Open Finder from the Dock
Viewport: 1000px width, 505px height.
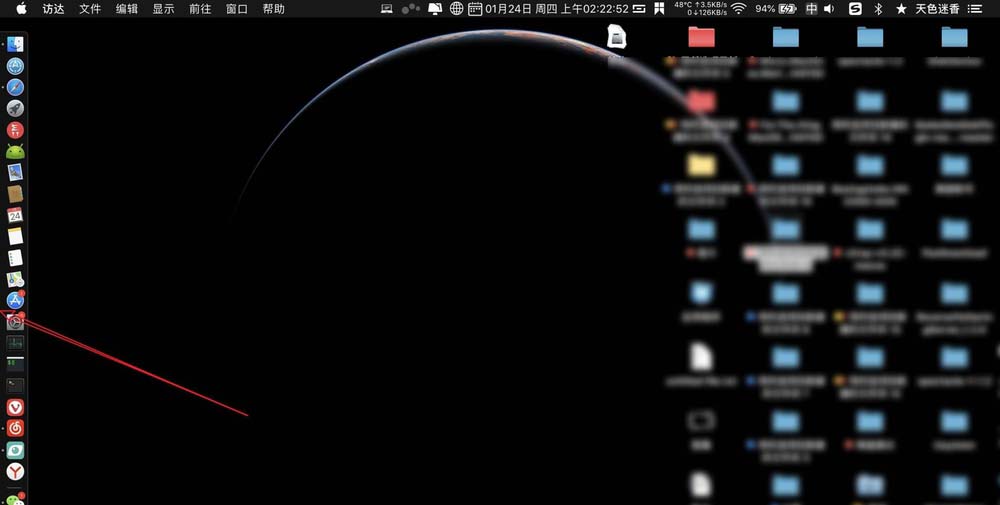point(15,44)
